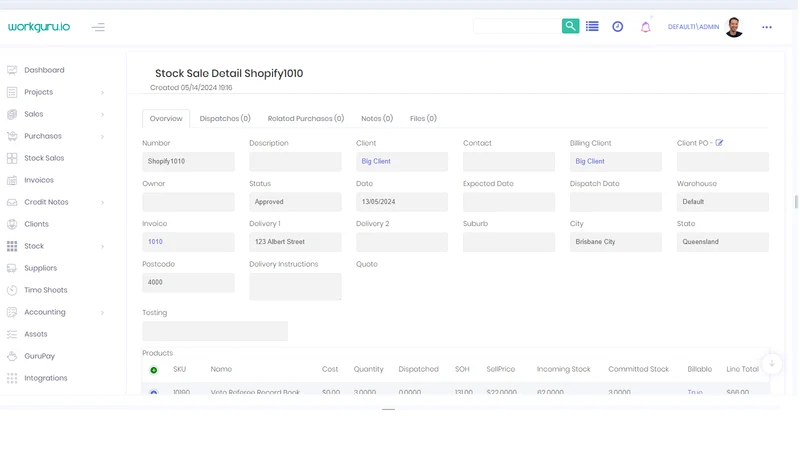Image resolution: width=800 pixels, height=450 pixels.
Task: Click the green search magnifier button
Action: (x=570, y=26)
